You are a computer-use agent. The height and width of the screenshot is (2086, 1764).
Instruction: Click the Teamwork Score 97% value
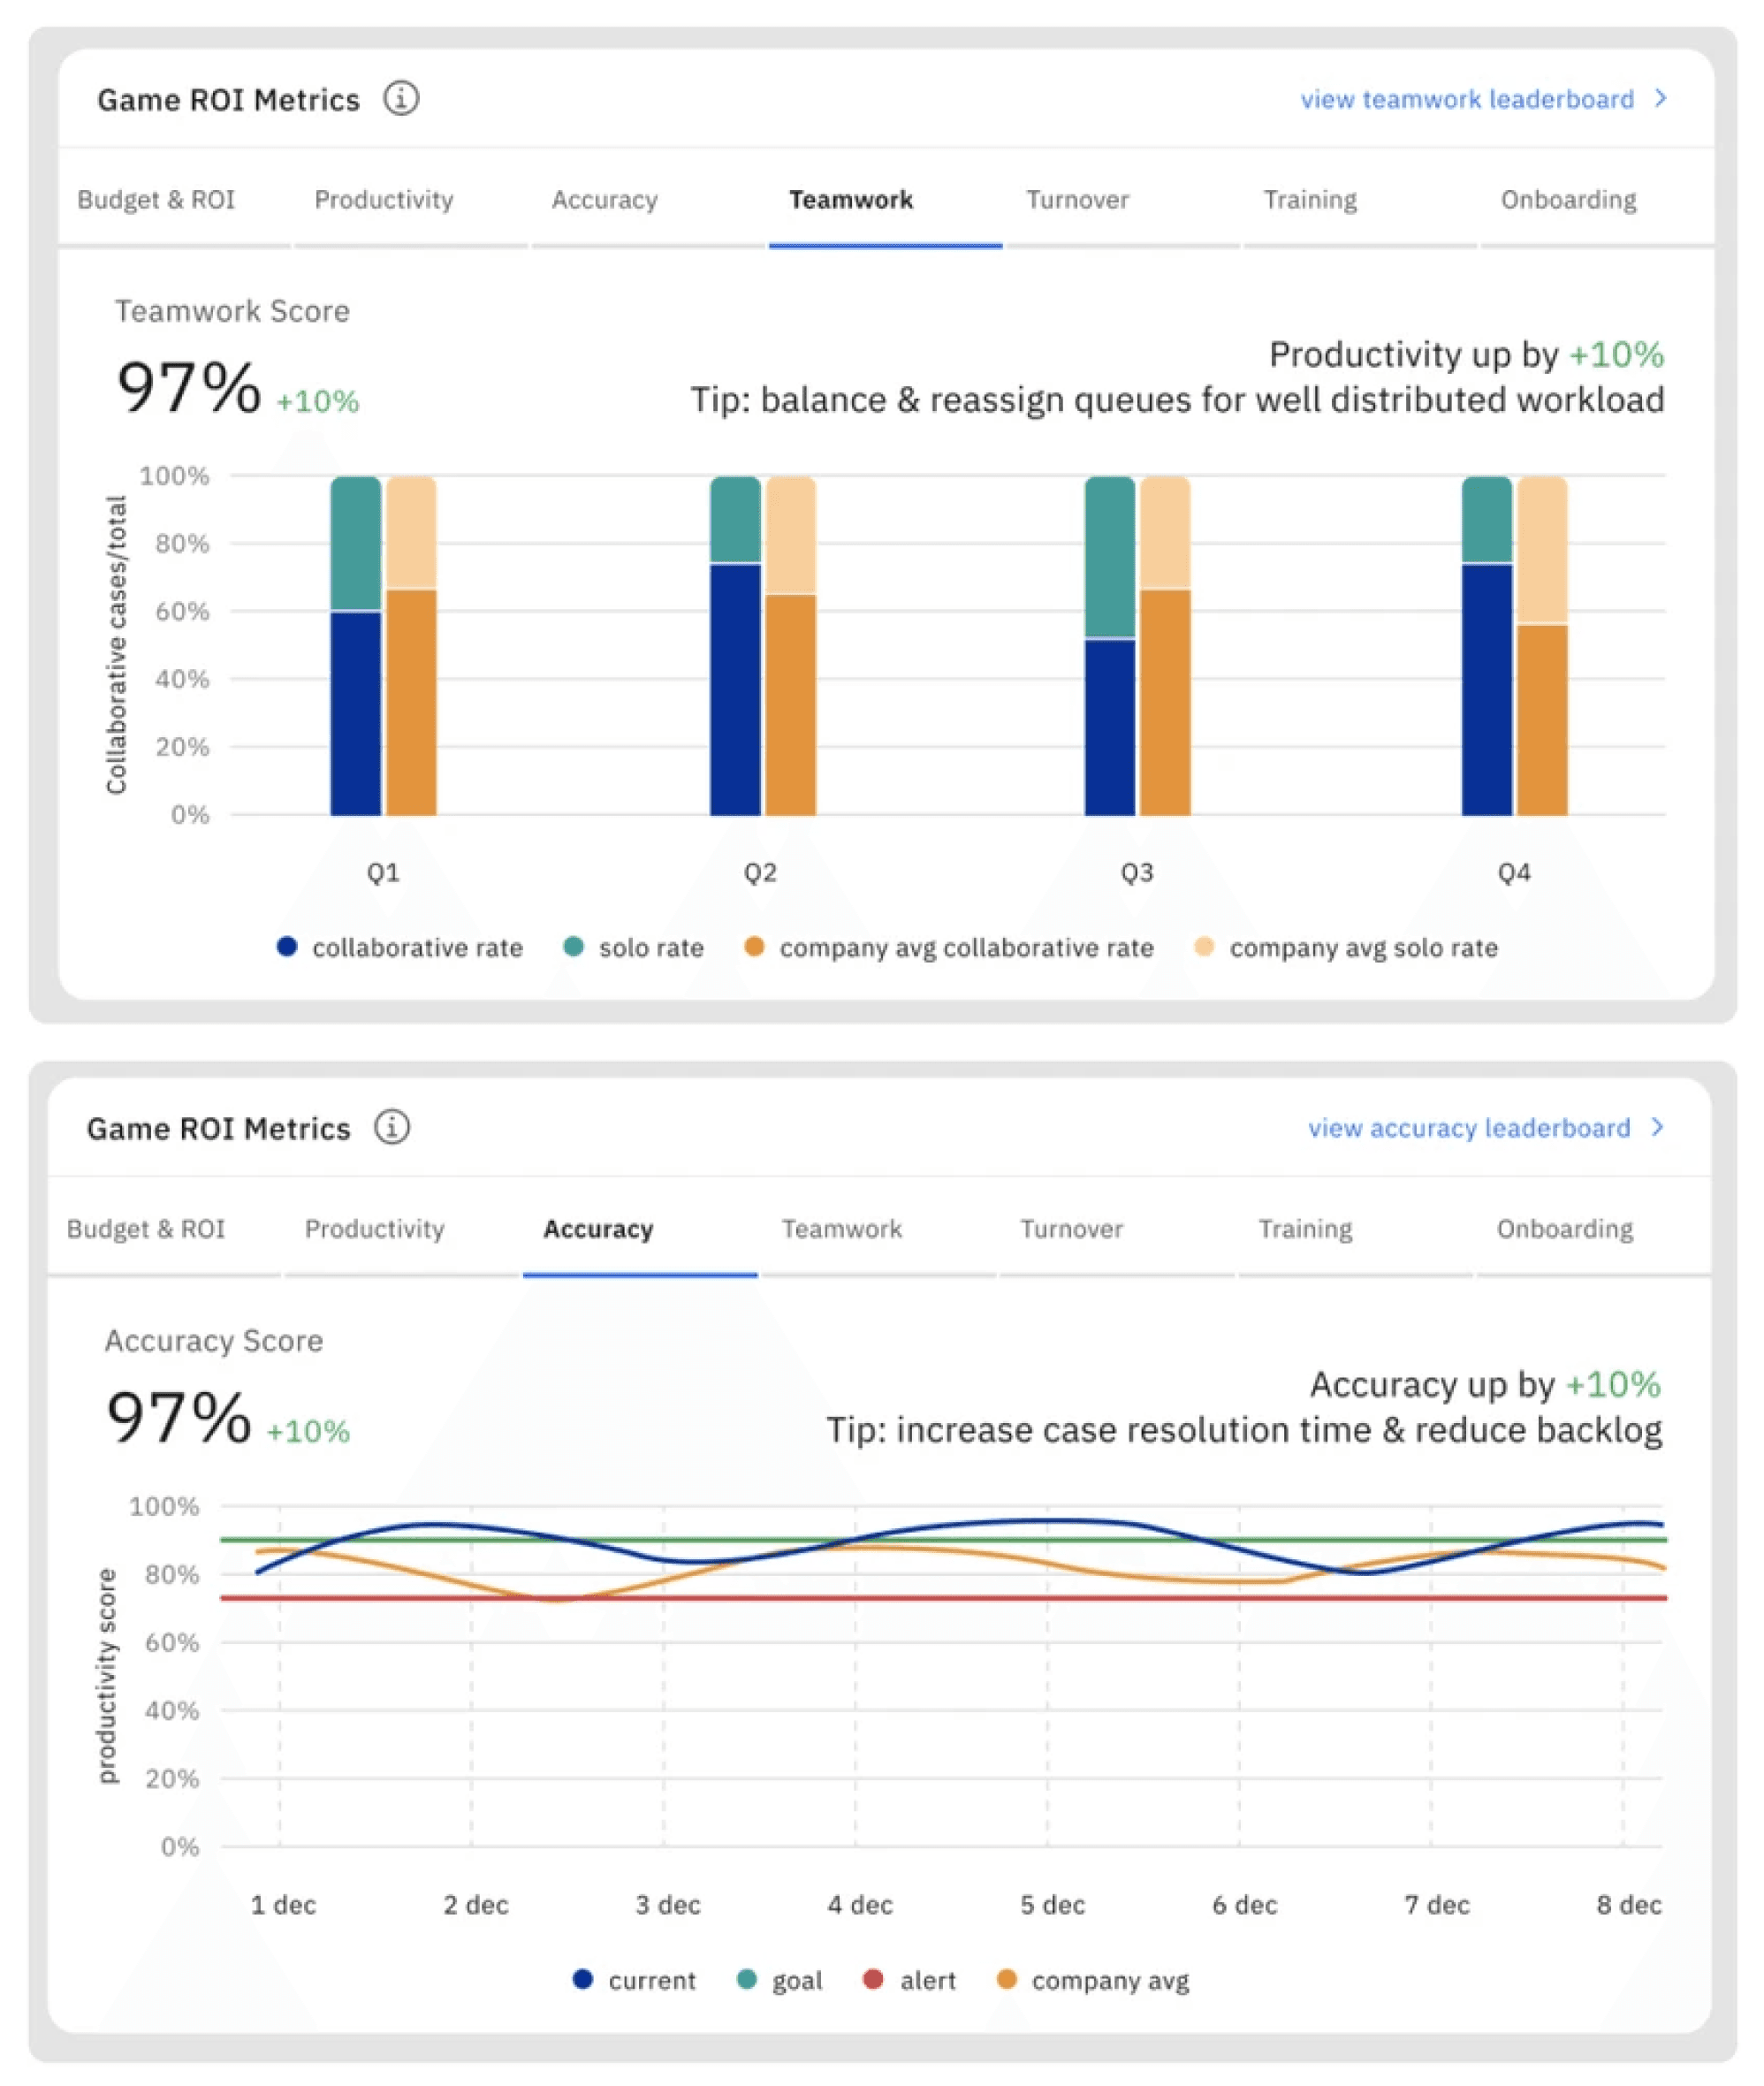(189, 387)
